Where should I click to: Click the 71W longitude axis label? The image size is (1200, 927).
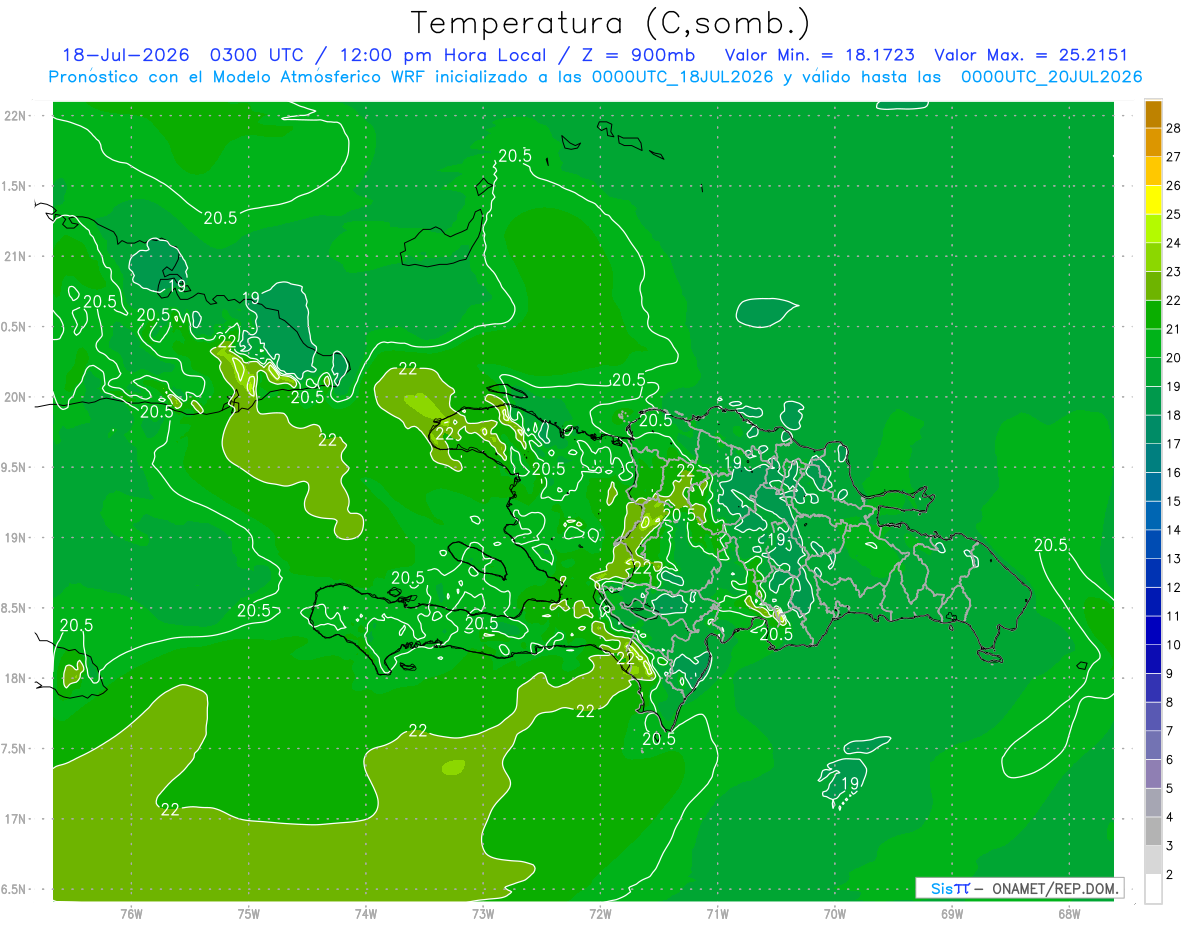coord(717,913)
